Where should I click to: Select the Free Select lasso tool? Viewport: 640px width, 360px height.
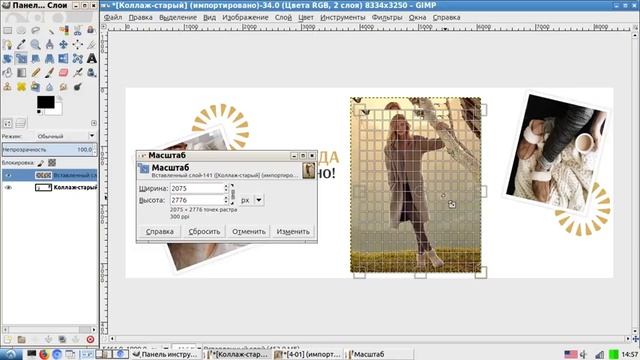[36, 31]
